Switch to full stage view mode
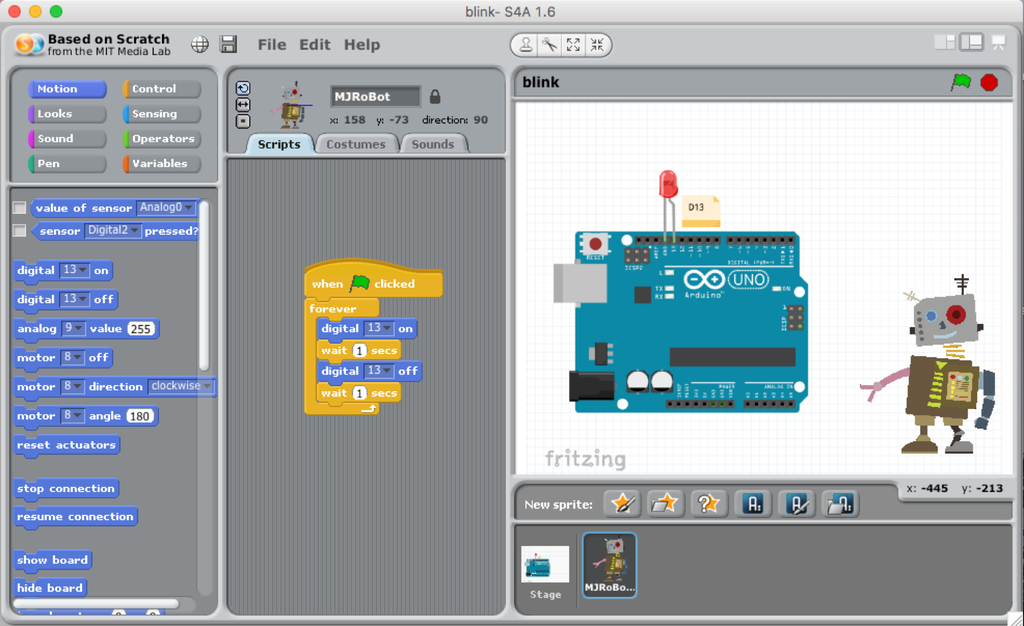Viewport: 1024px width, 626px height. point(971,42)
